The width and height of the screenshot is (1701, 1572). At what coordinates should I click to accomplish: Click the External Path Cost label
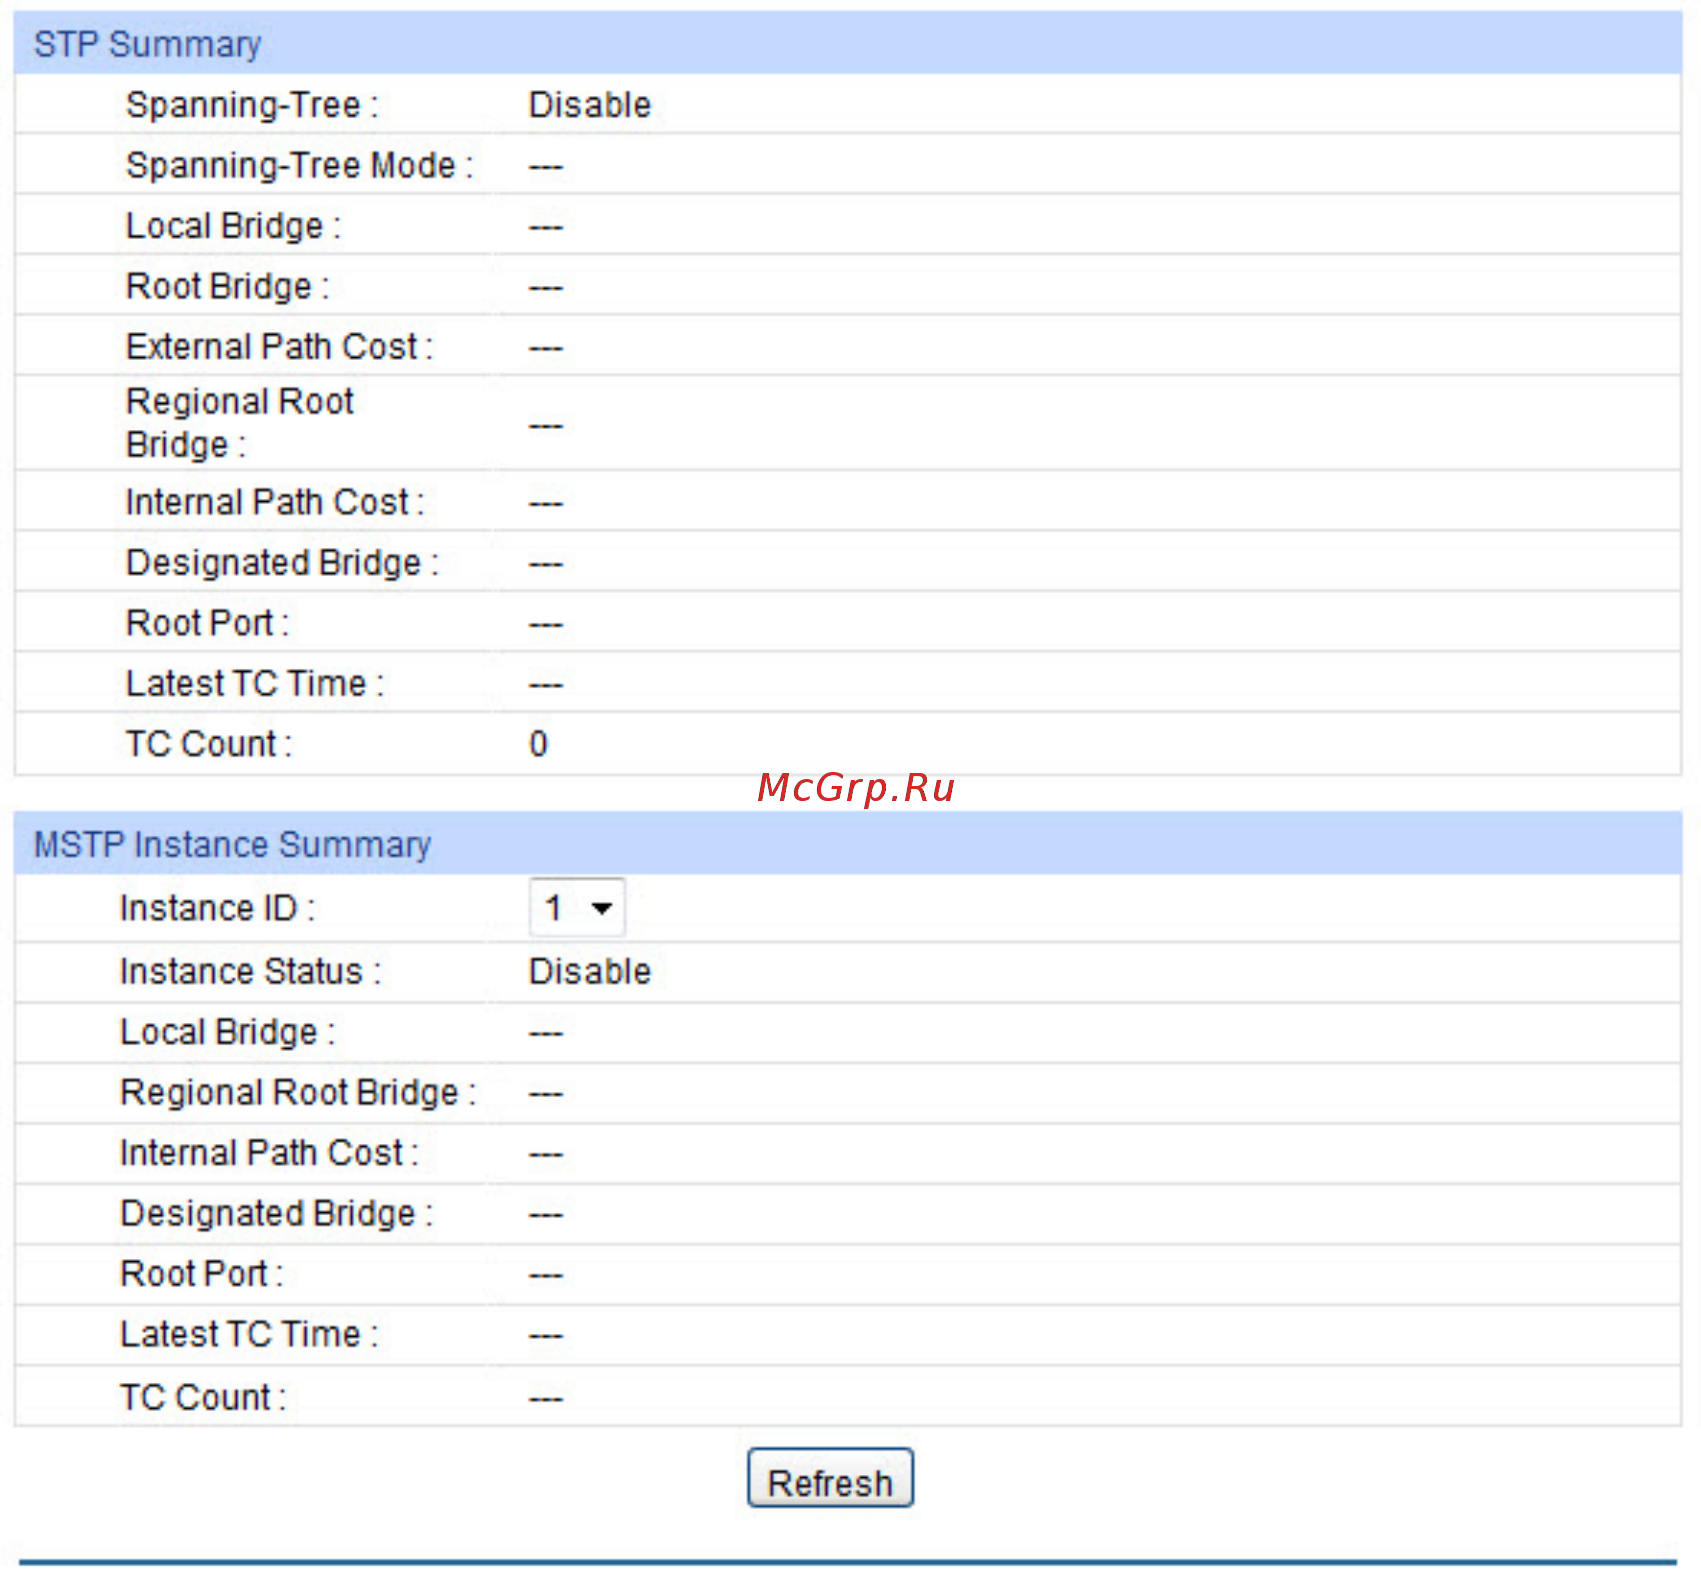pos(279,346)
